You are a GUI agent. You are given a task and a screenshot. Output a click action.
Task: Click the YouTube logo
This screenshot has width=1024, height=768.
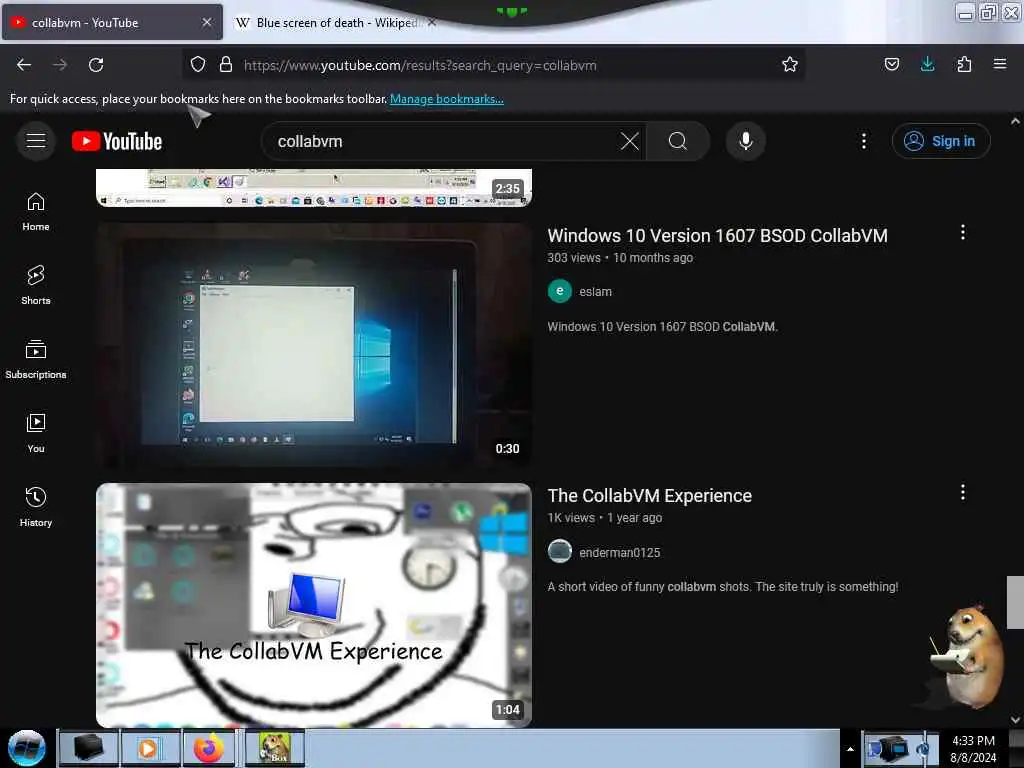pos(117,141)
